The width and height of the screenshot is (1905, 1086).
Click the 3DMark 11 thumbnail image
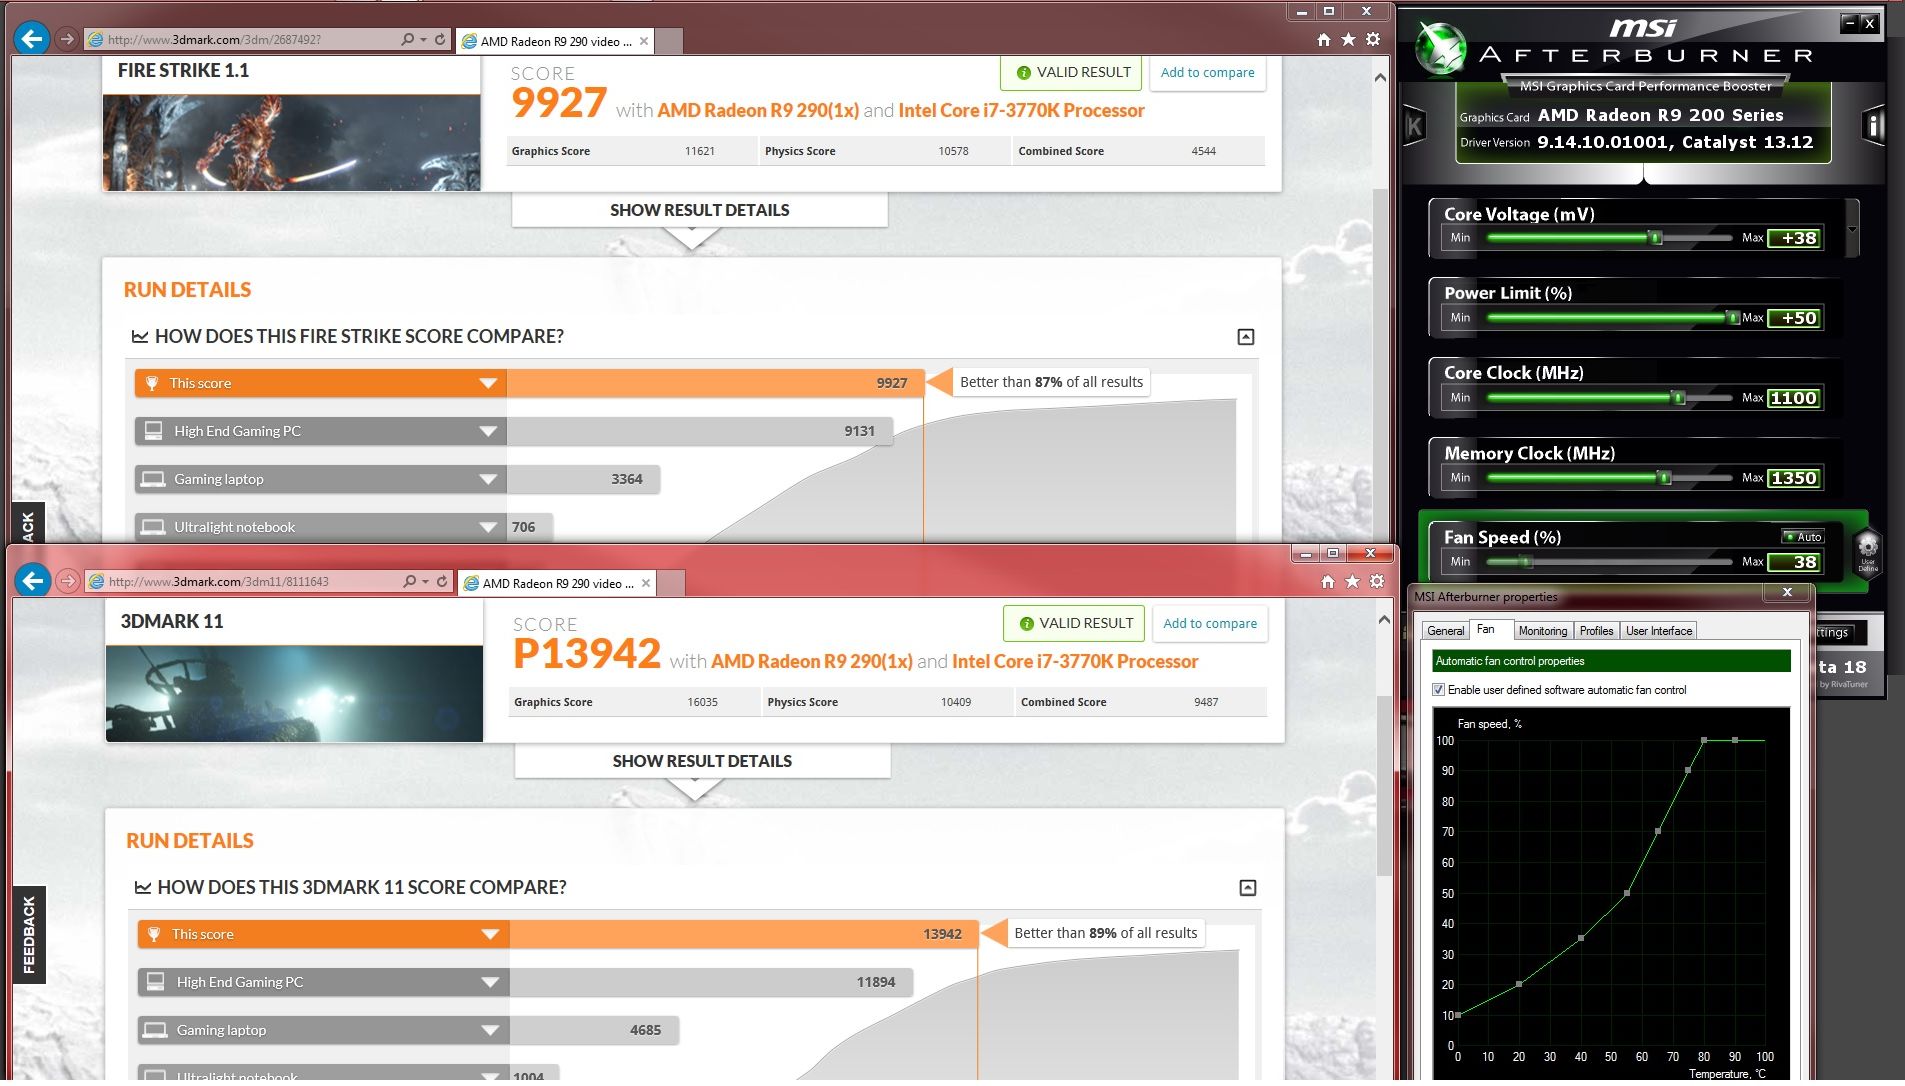[x=294, y=694]
